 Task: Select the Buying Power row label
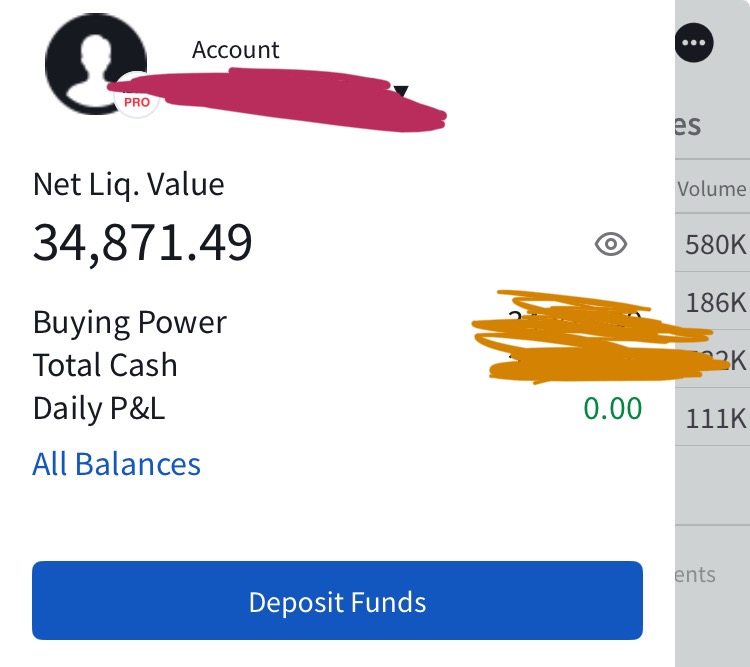130,322
